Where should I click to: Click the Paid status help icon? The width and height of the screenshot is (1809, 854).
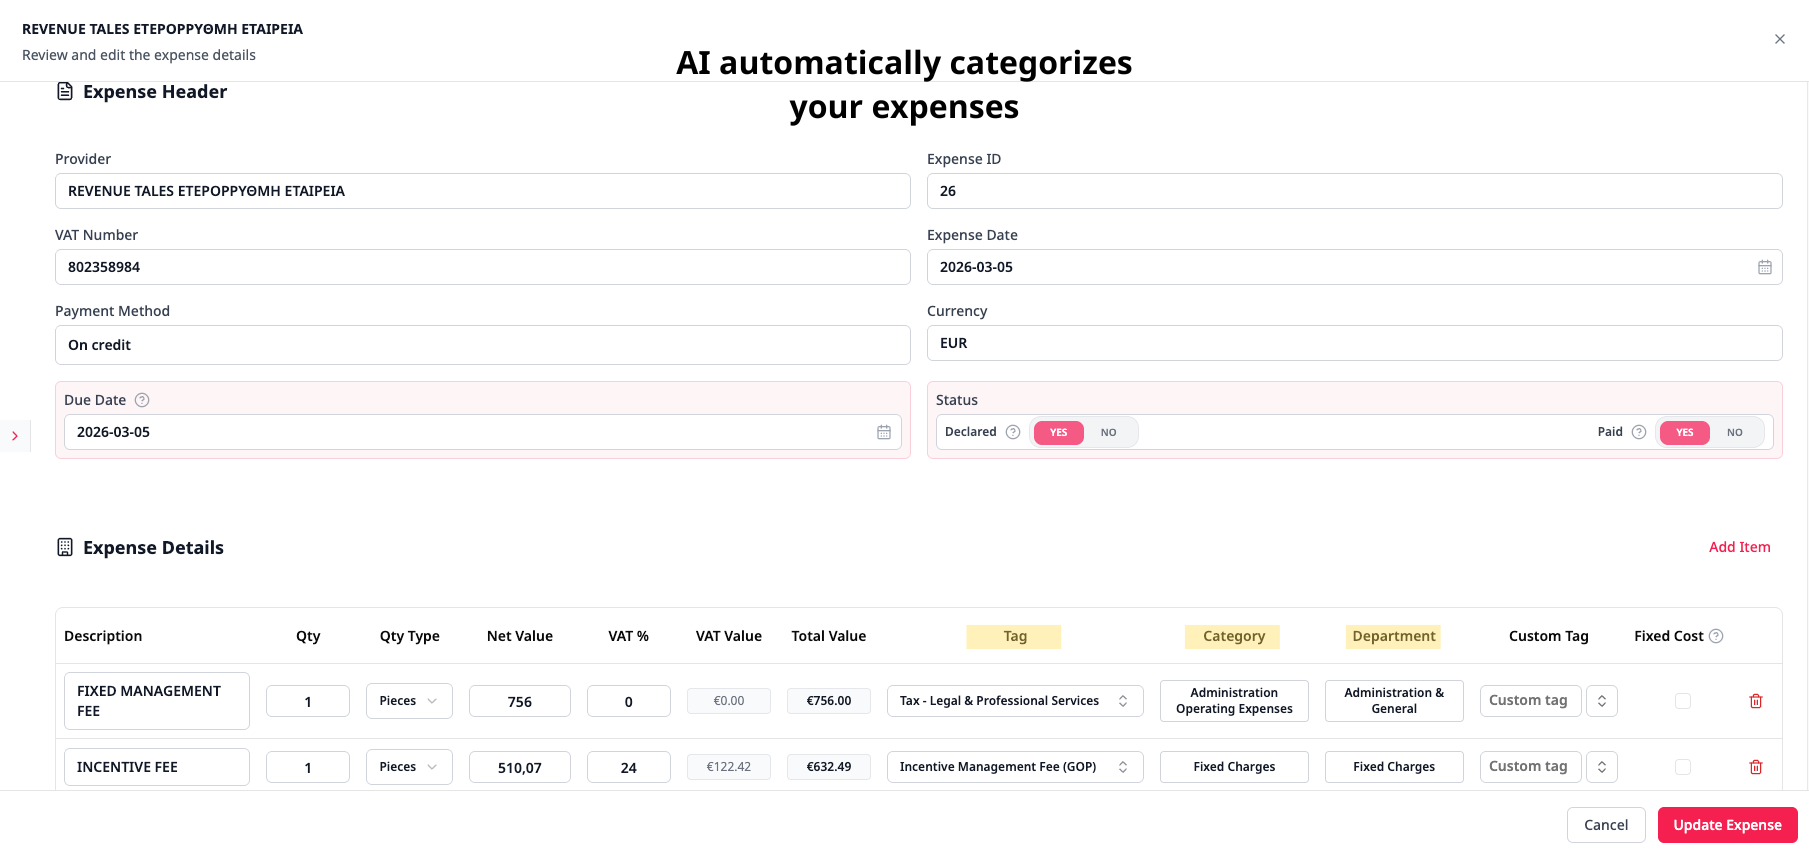pos(1638,432)
